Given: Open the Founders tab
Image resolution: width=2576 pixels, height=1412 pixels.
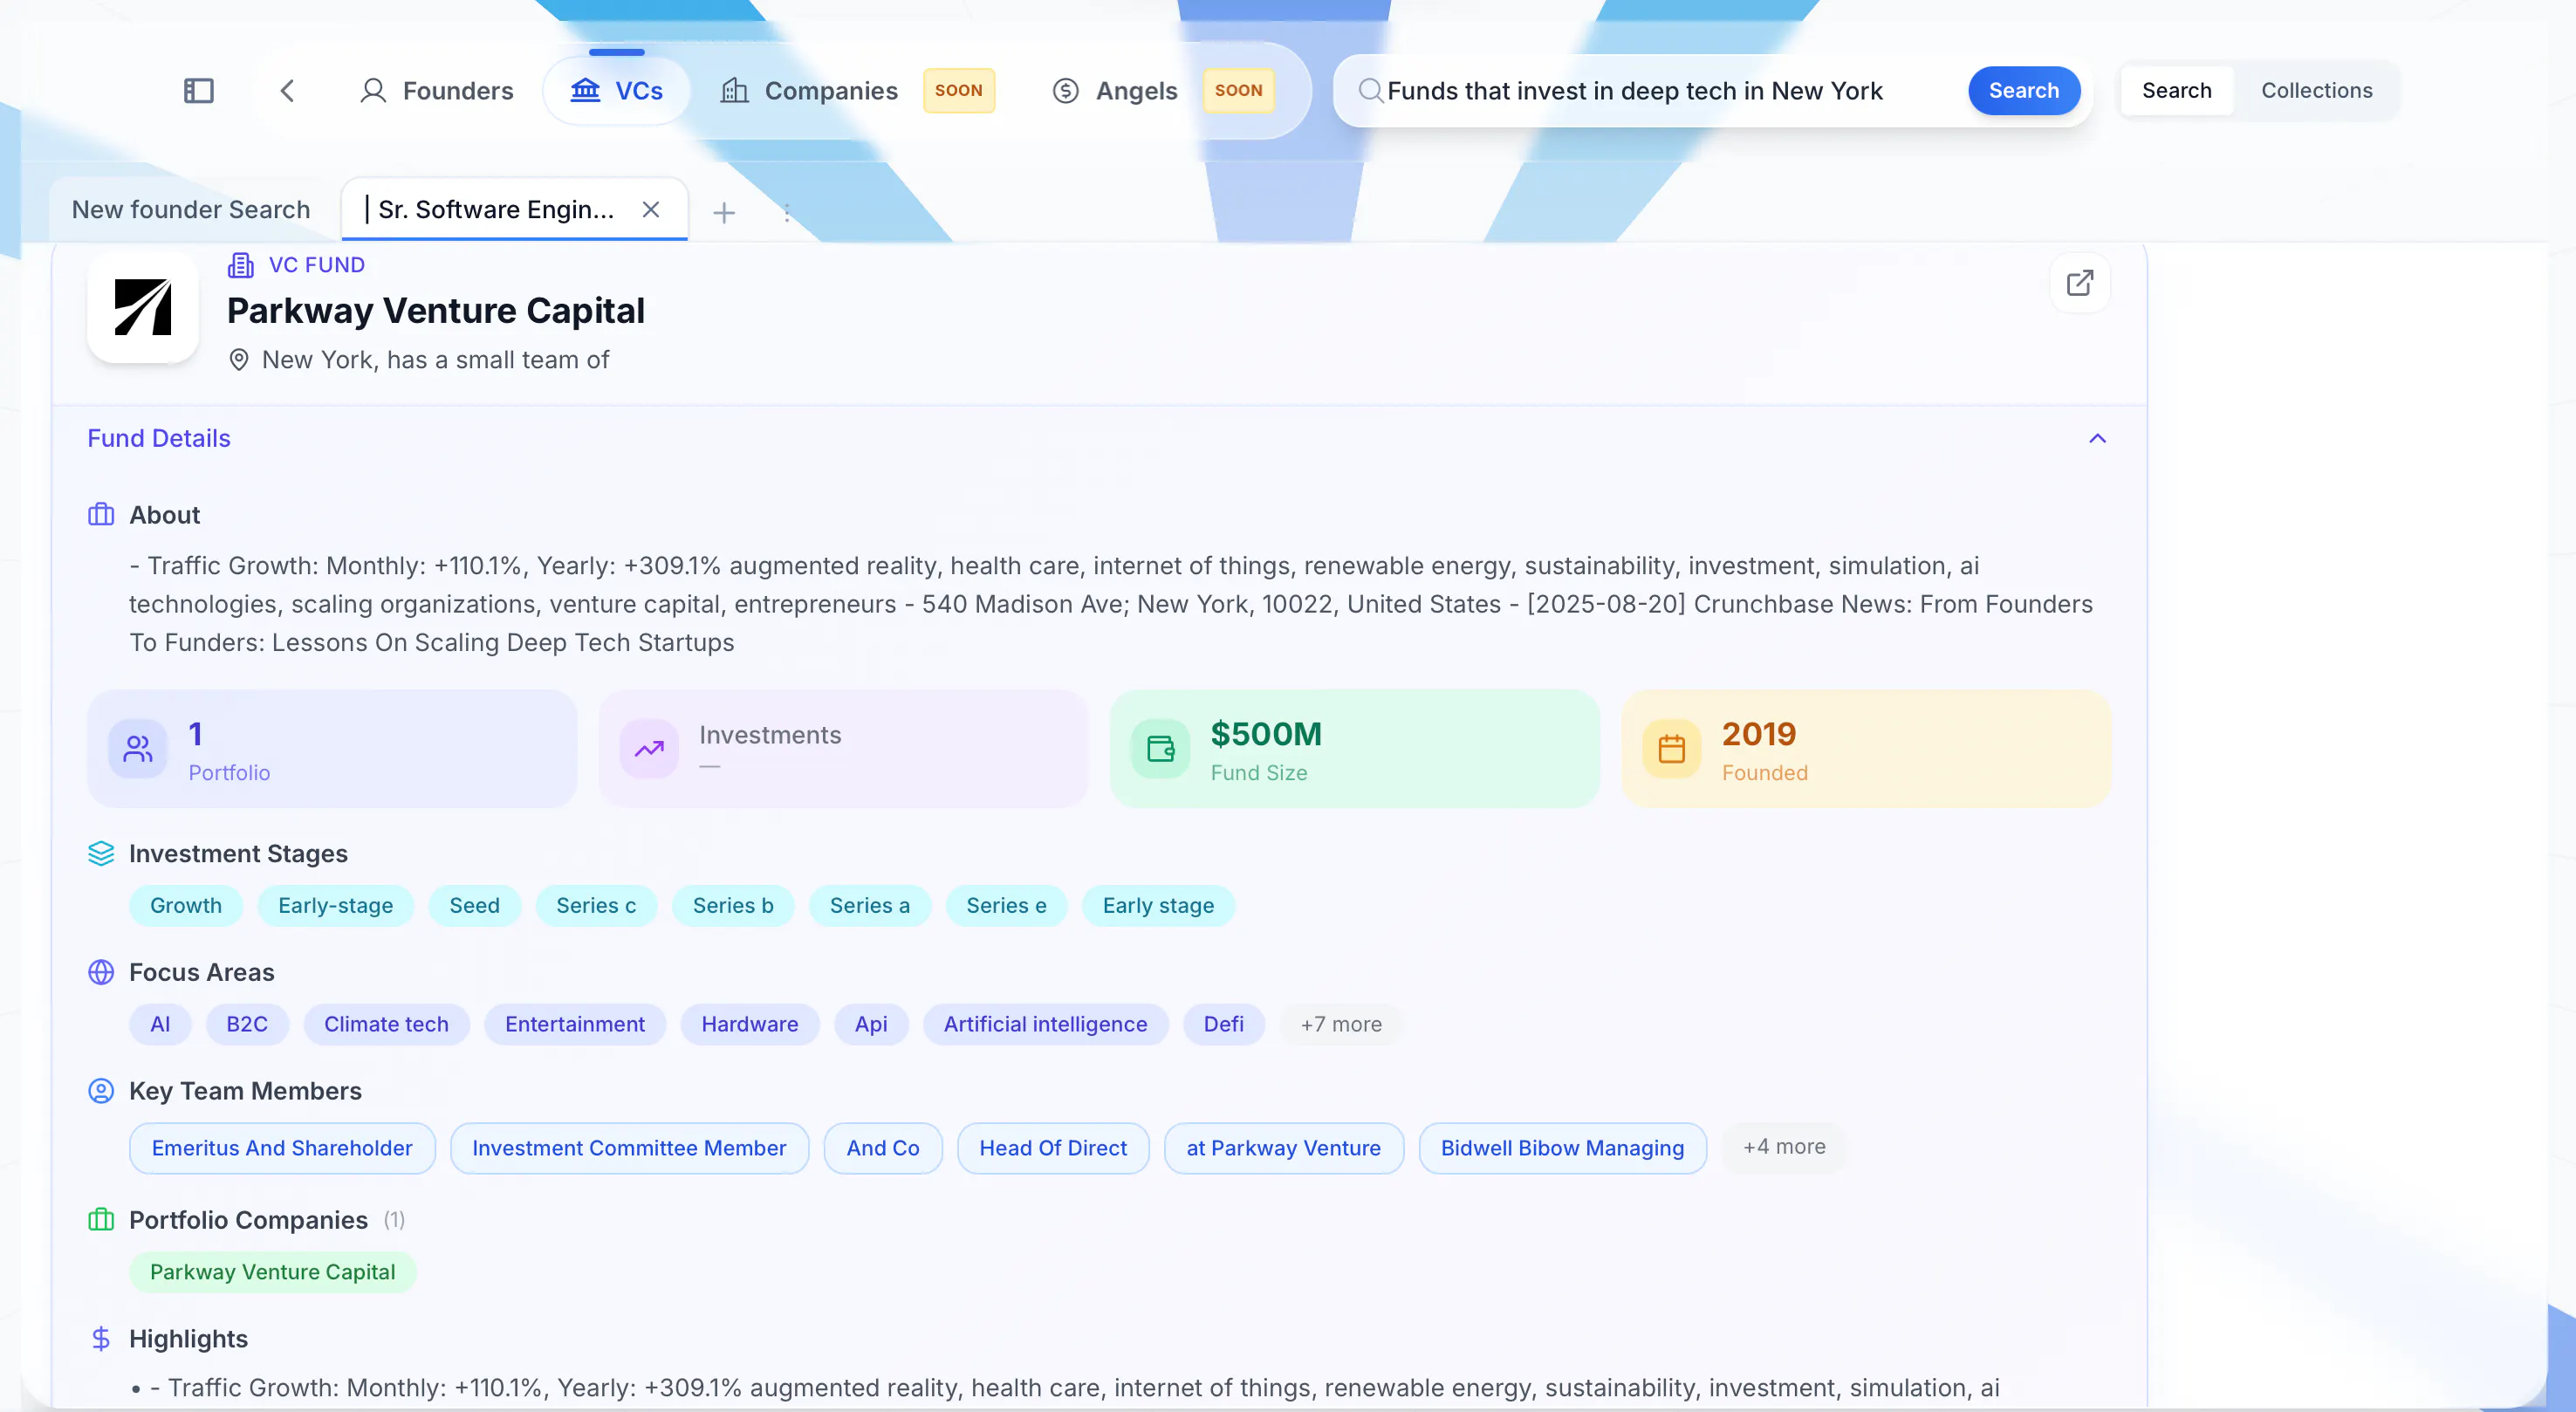Looking at the screenshot, I should 436,91.
